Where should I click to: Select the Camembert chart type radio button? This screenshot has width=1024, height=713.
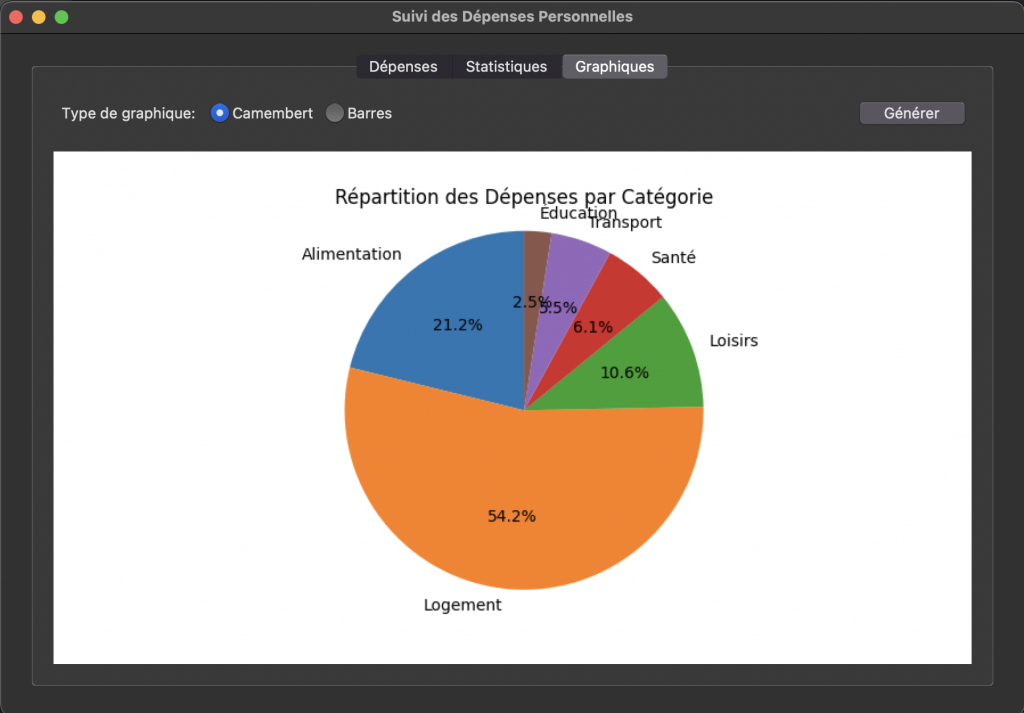click(x=221, y=113)
